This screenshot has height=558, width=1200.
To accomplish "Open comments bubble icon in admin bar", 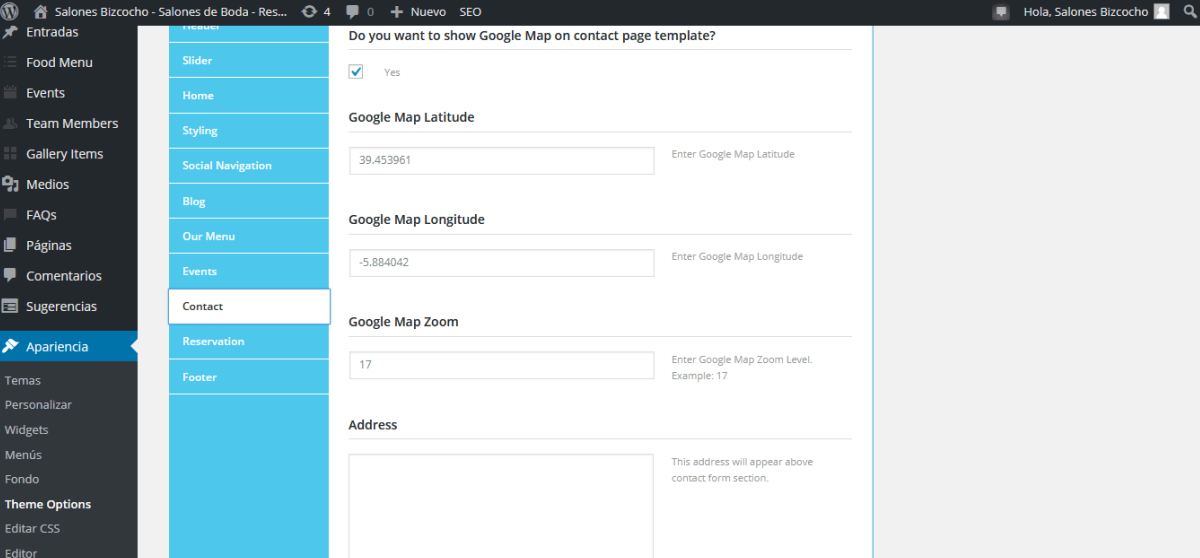I will [x=353, y=12].
